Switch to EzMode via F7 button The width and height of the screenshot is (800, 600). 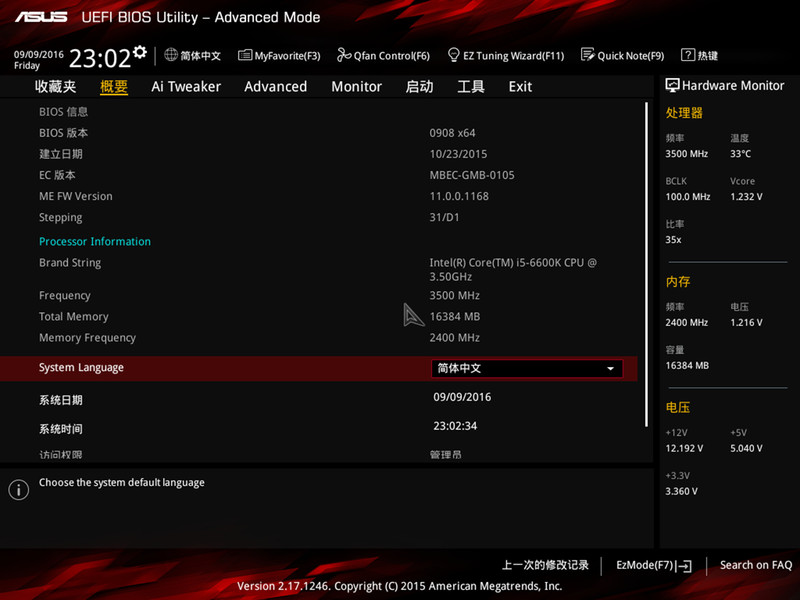point(652,565)
